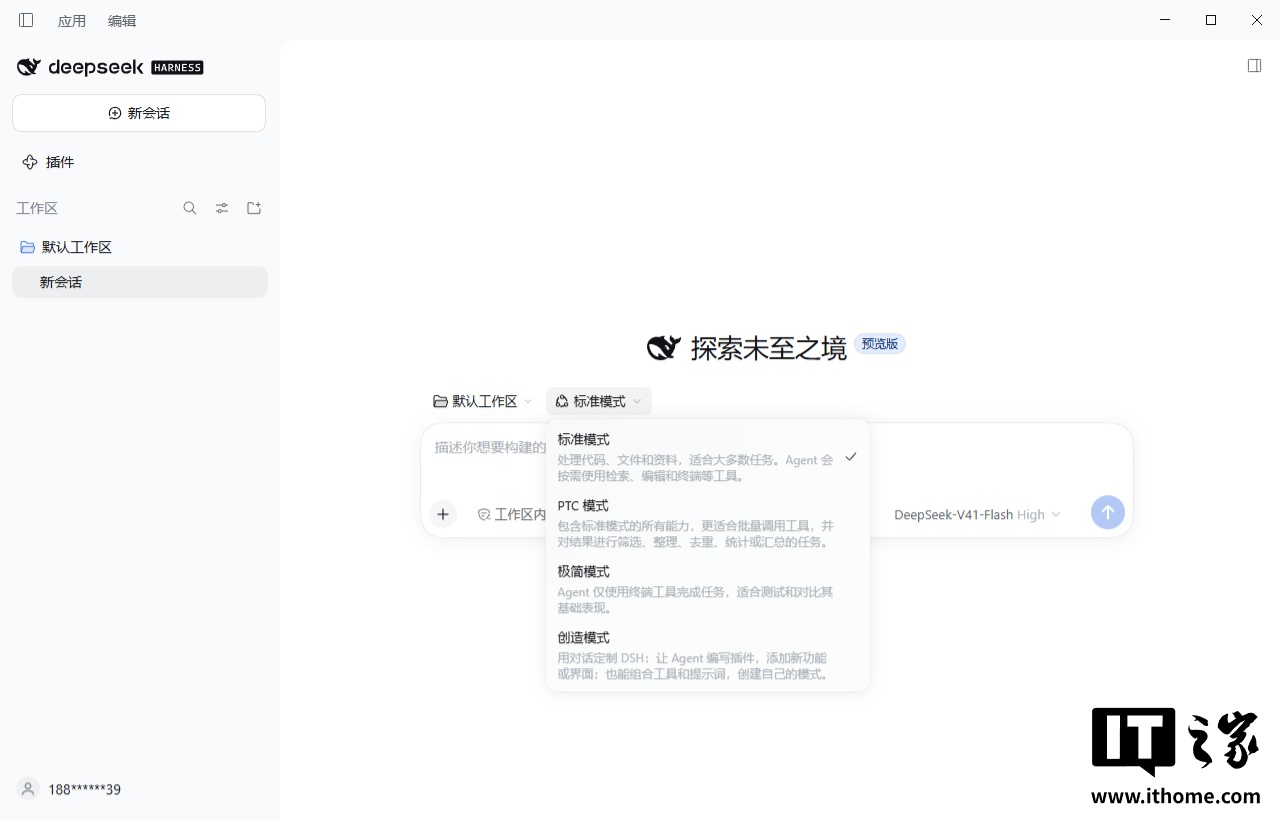This screenshot has height=820, width=1280.
Task: Add a new workspace folder icon
Action: coord(254,208)
